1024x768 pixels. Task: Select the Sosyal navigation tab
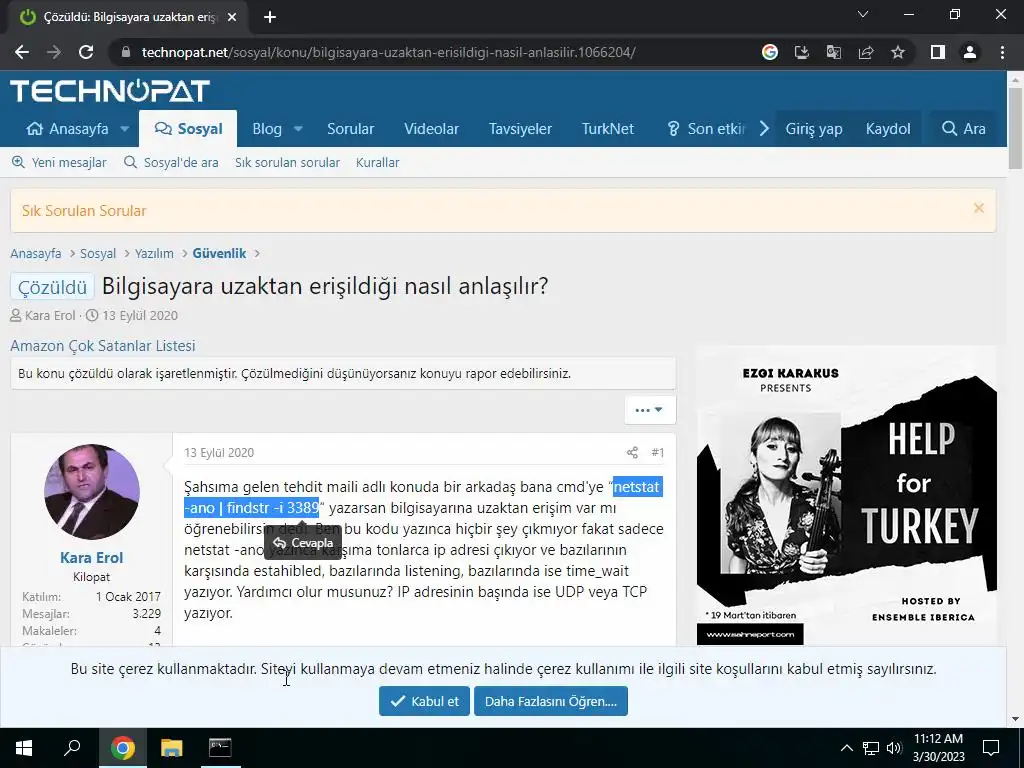tap(188, 129)
